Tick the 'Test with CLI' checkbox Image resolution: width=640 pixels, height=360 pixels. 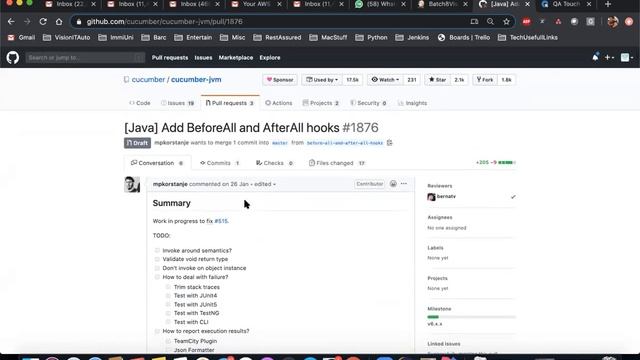tap(168, 322)
